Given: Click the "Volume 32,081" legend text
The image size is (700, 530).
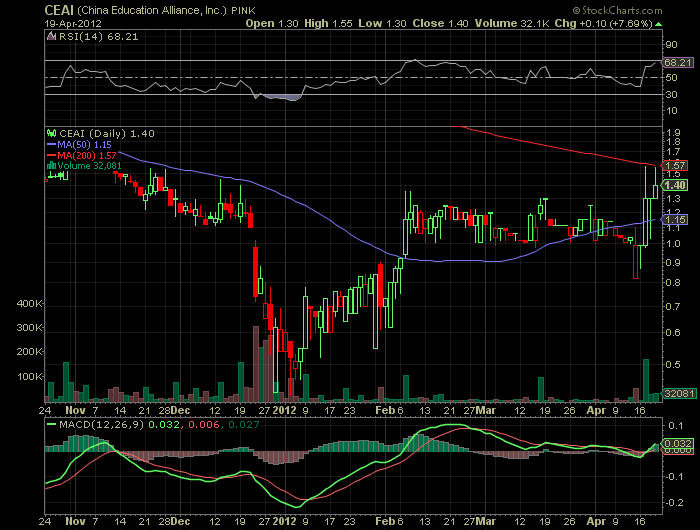Looking at the screenshot, I should tap(89, 166).
